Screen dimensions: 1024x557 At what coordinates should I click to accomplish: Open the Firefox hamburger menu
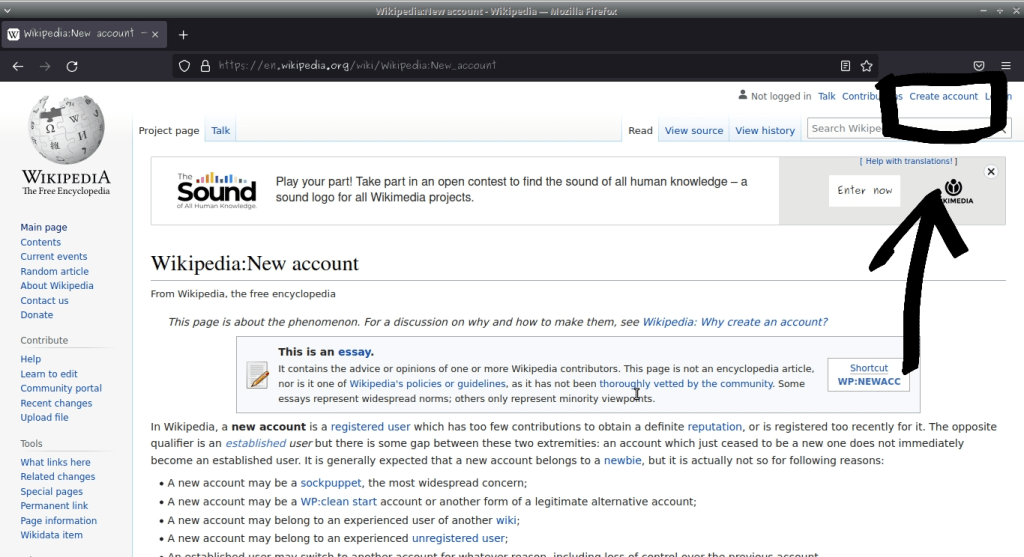(1005, 66)
